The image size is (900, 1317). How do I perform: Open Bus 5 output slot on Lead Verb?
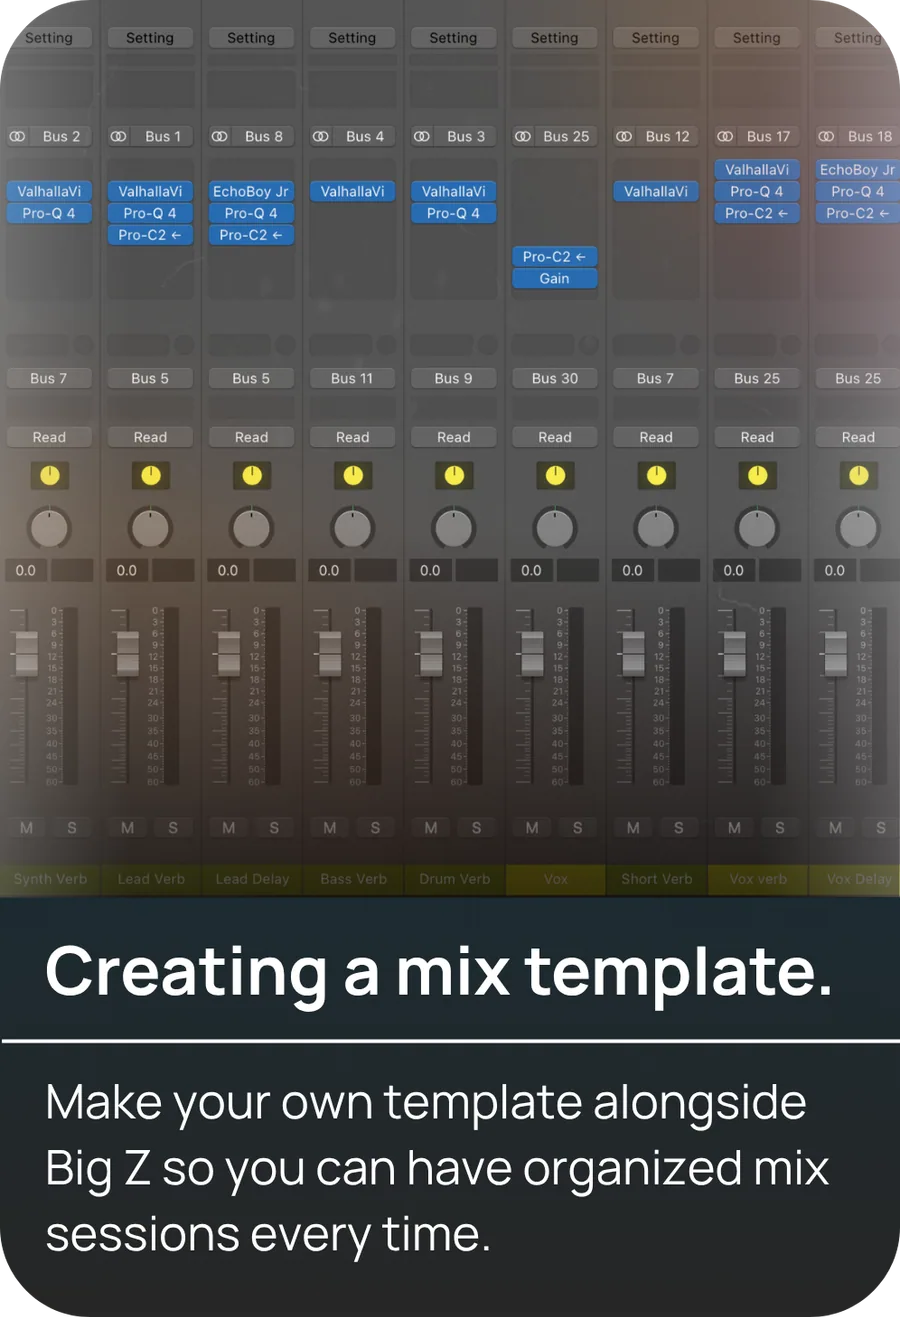point(150,378)
